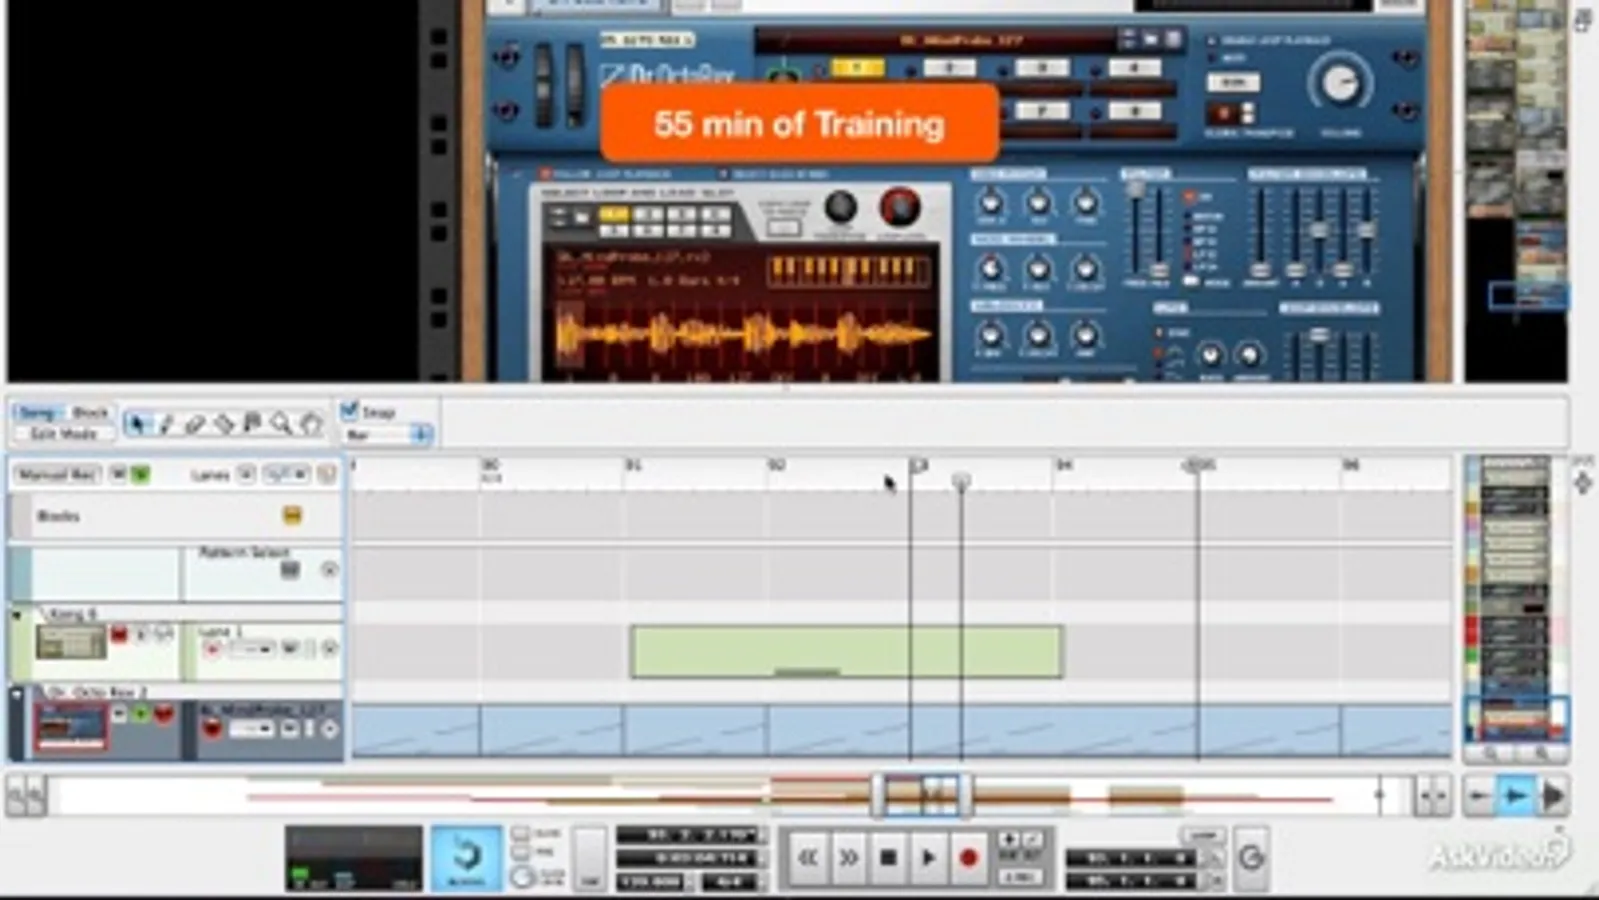
Task: Click the Dr. Octo Rex save patch icon
Action: (1173, 39)
